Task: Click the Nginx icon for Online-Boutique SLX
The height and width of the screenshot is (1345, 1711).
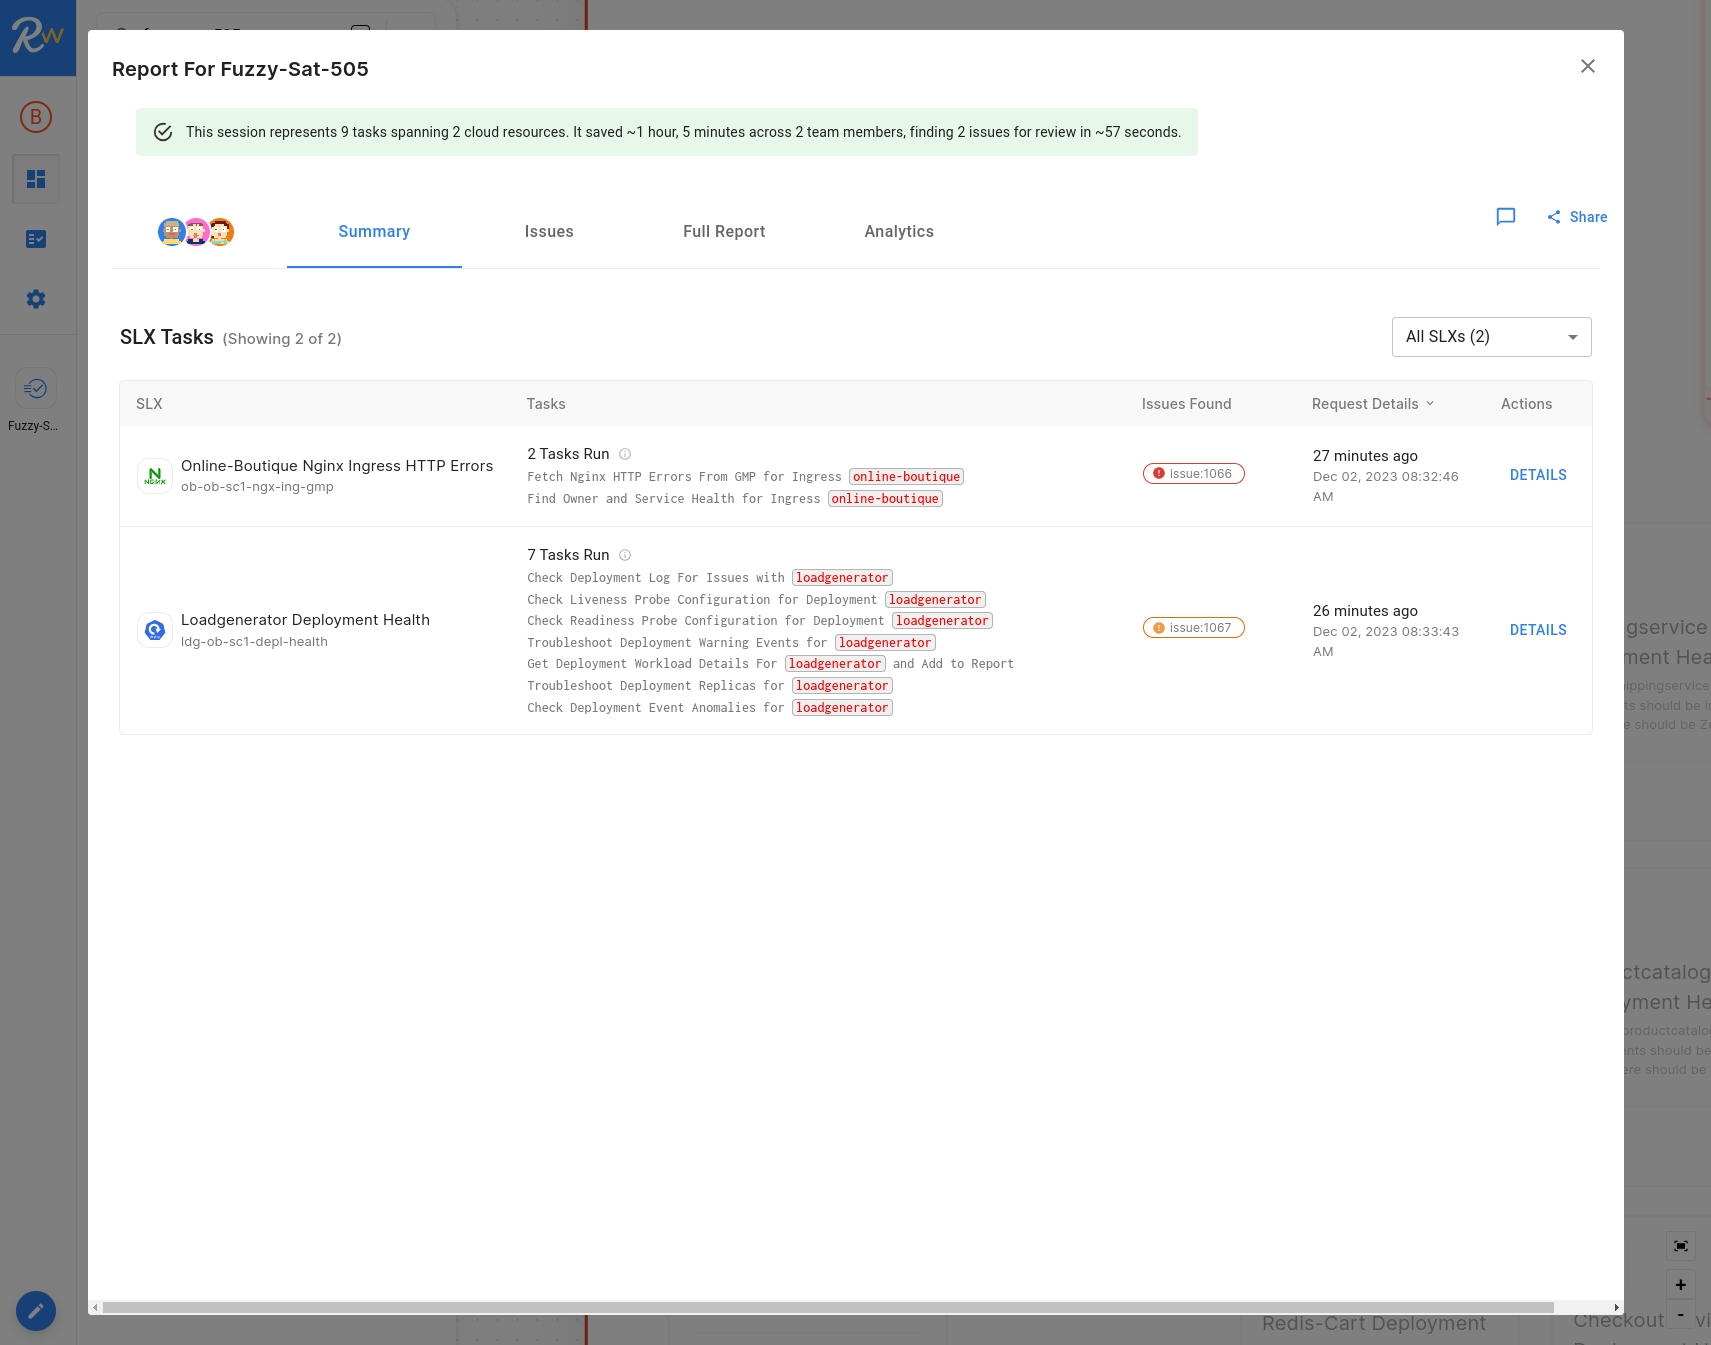Action: pos(155,476)
